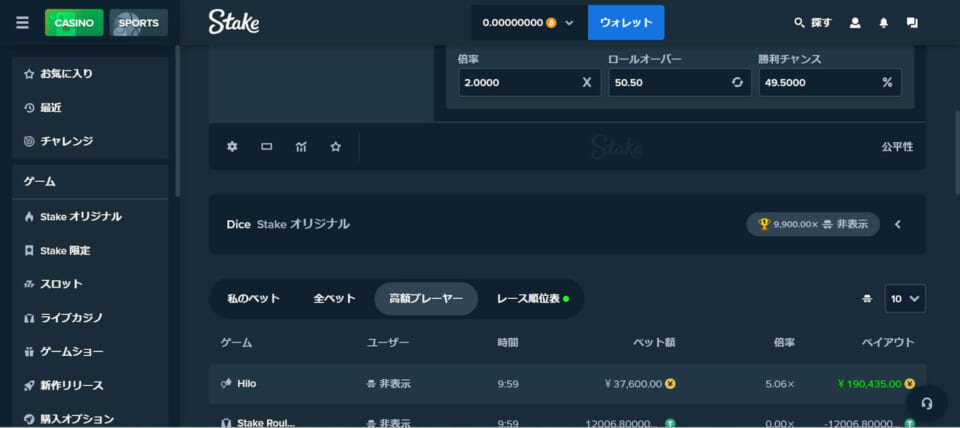
Task: Click the Stake Roul... game link
Action: tap(258, 422)
